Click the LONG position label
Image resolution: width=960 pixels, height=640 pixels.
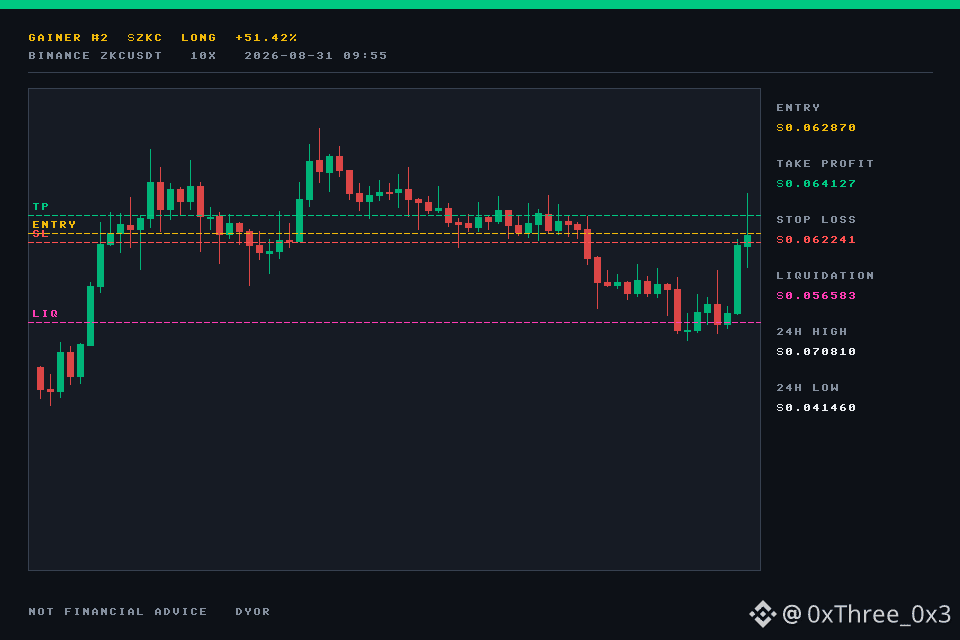pos(198,37)
